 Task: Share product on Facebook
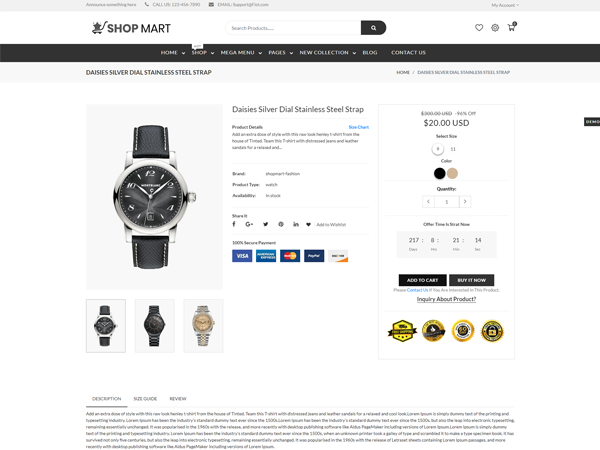(x=234, y=224)
